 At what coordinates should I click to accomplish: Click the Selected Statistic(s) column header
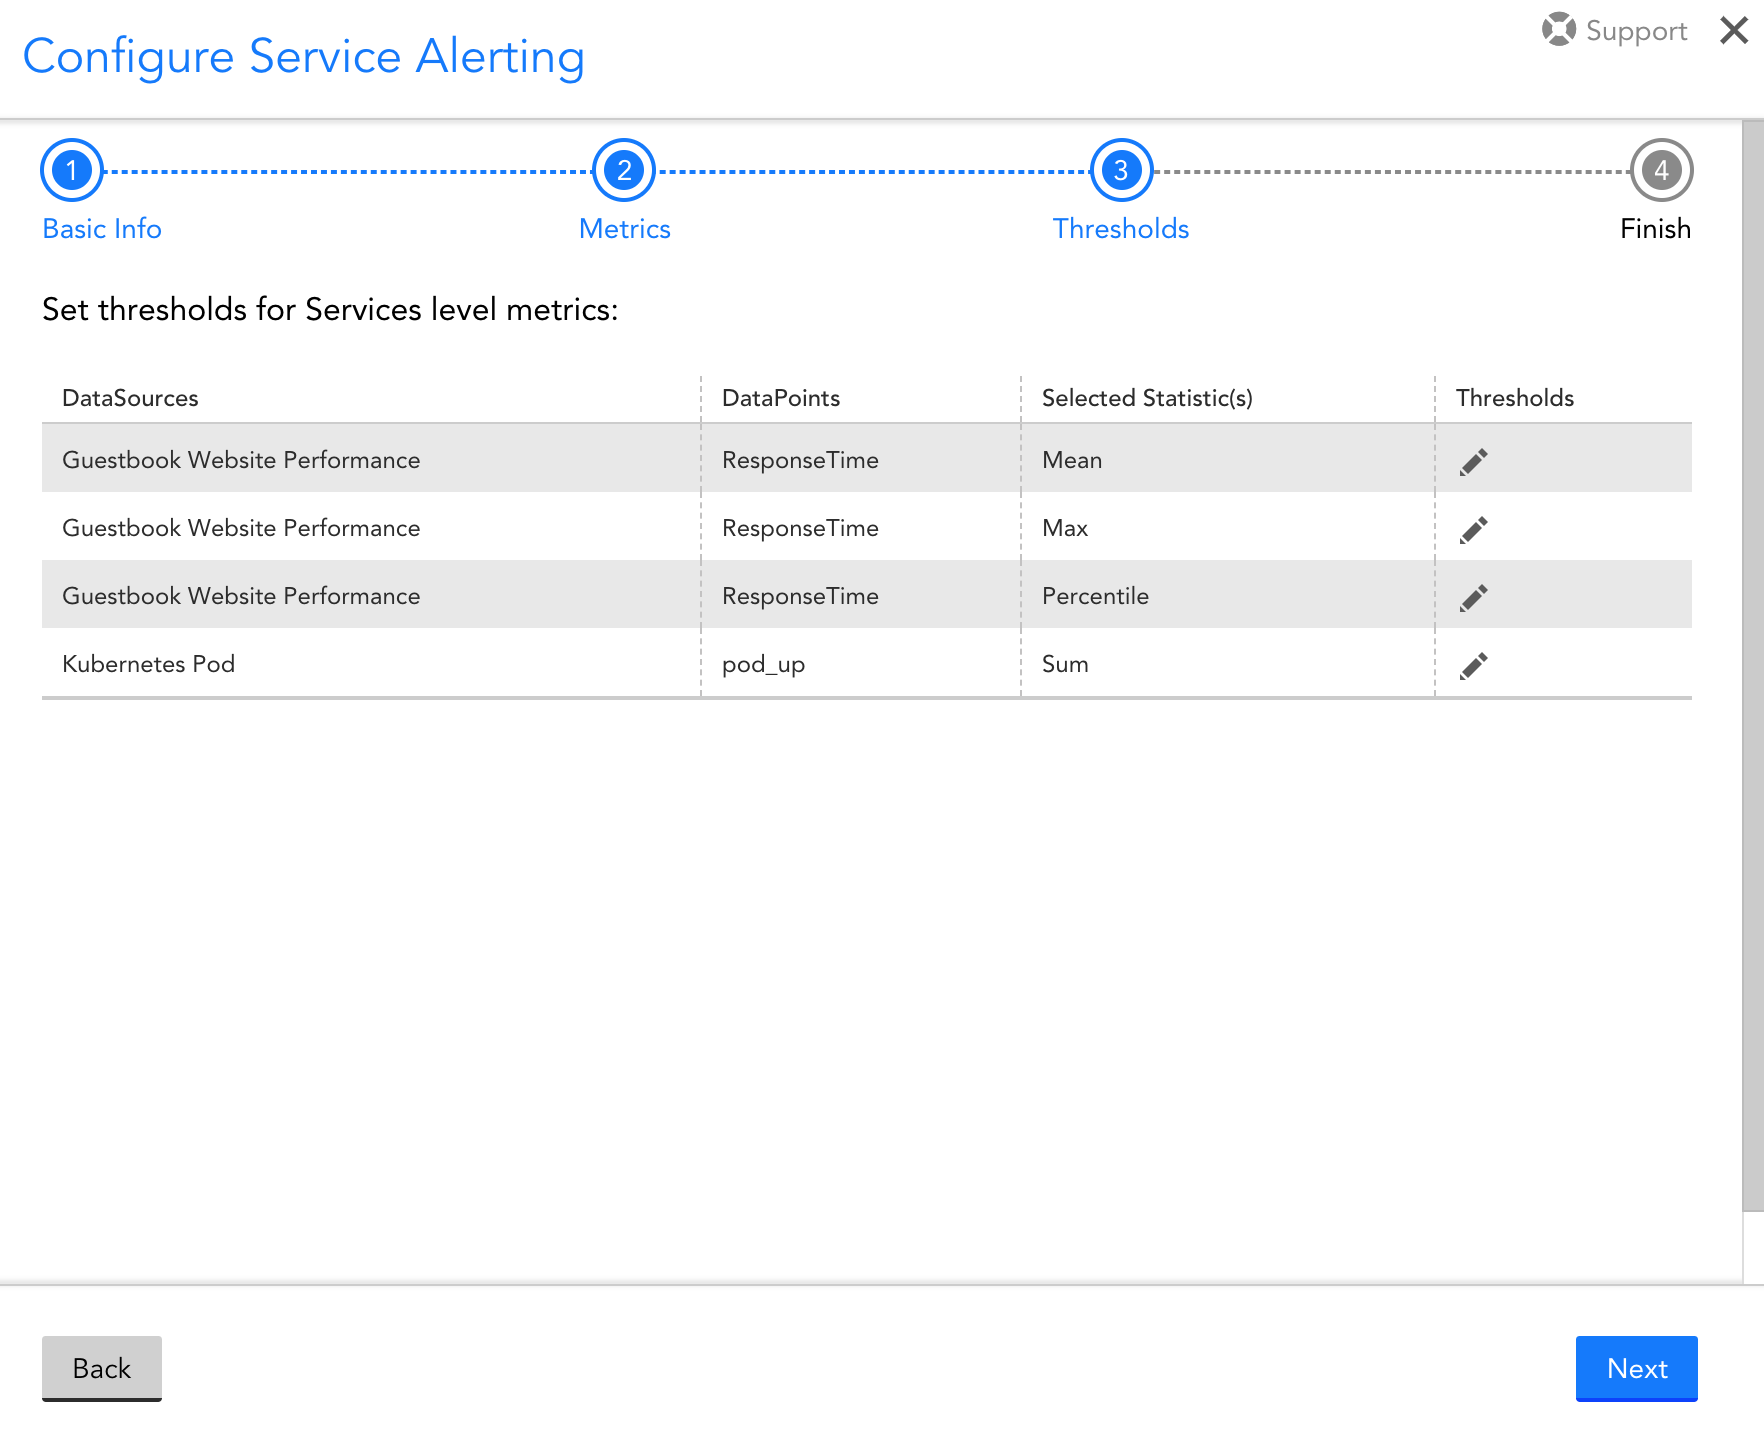click(1147, 398)
